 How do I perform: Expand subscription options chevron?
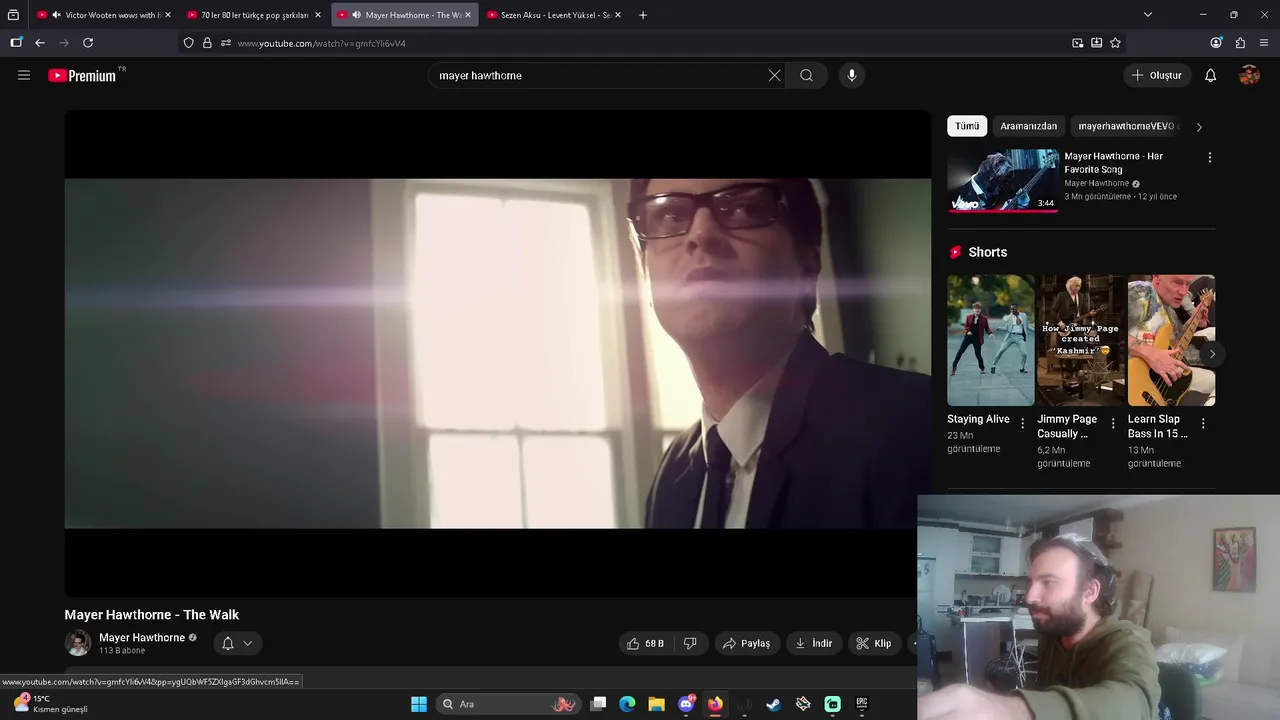click(248, 644)
